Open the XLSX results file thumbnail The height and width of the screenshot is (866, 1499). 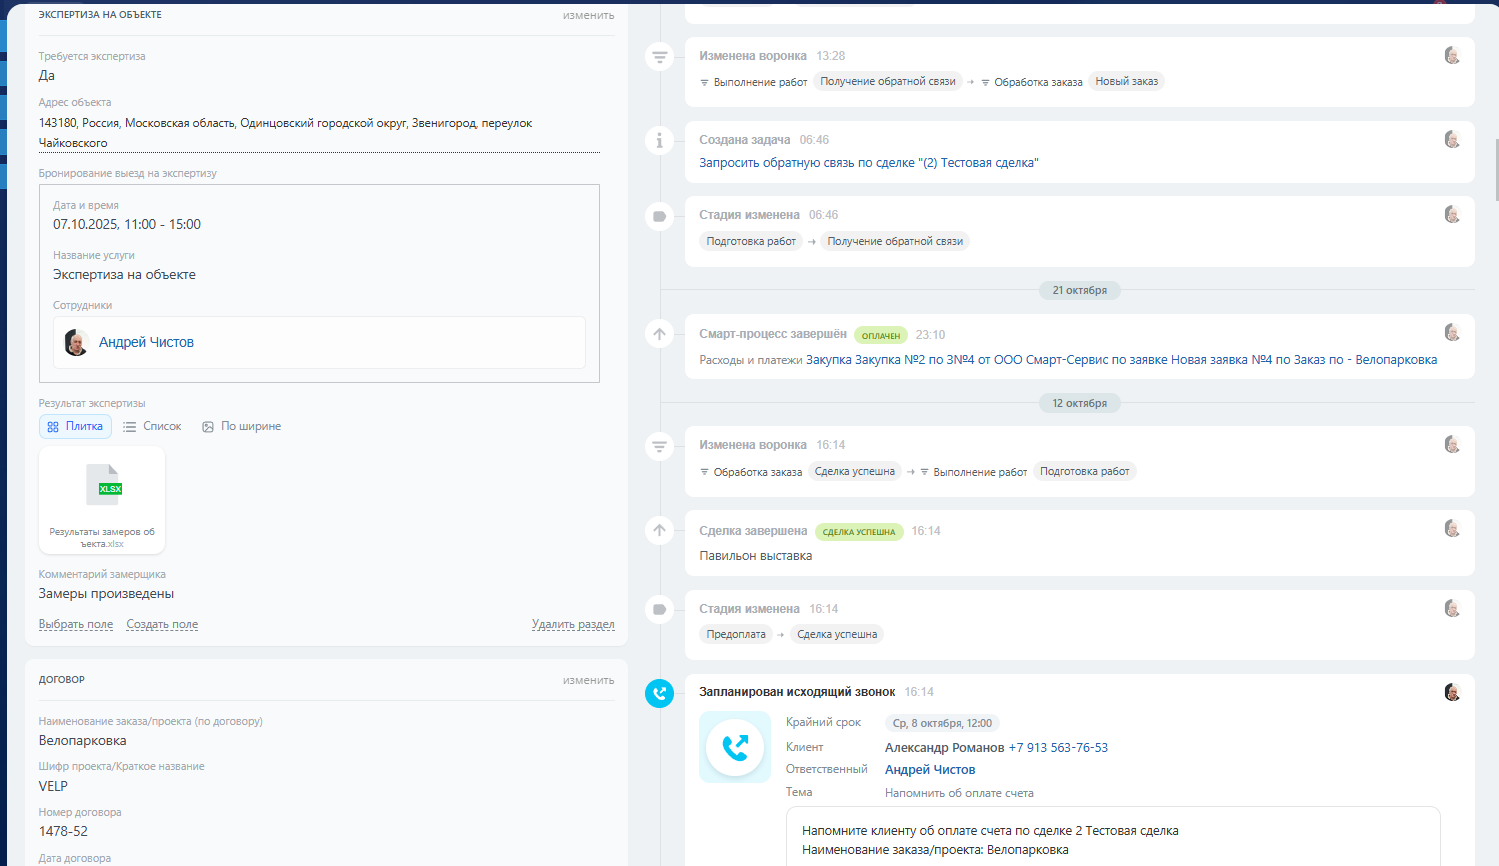102,499
